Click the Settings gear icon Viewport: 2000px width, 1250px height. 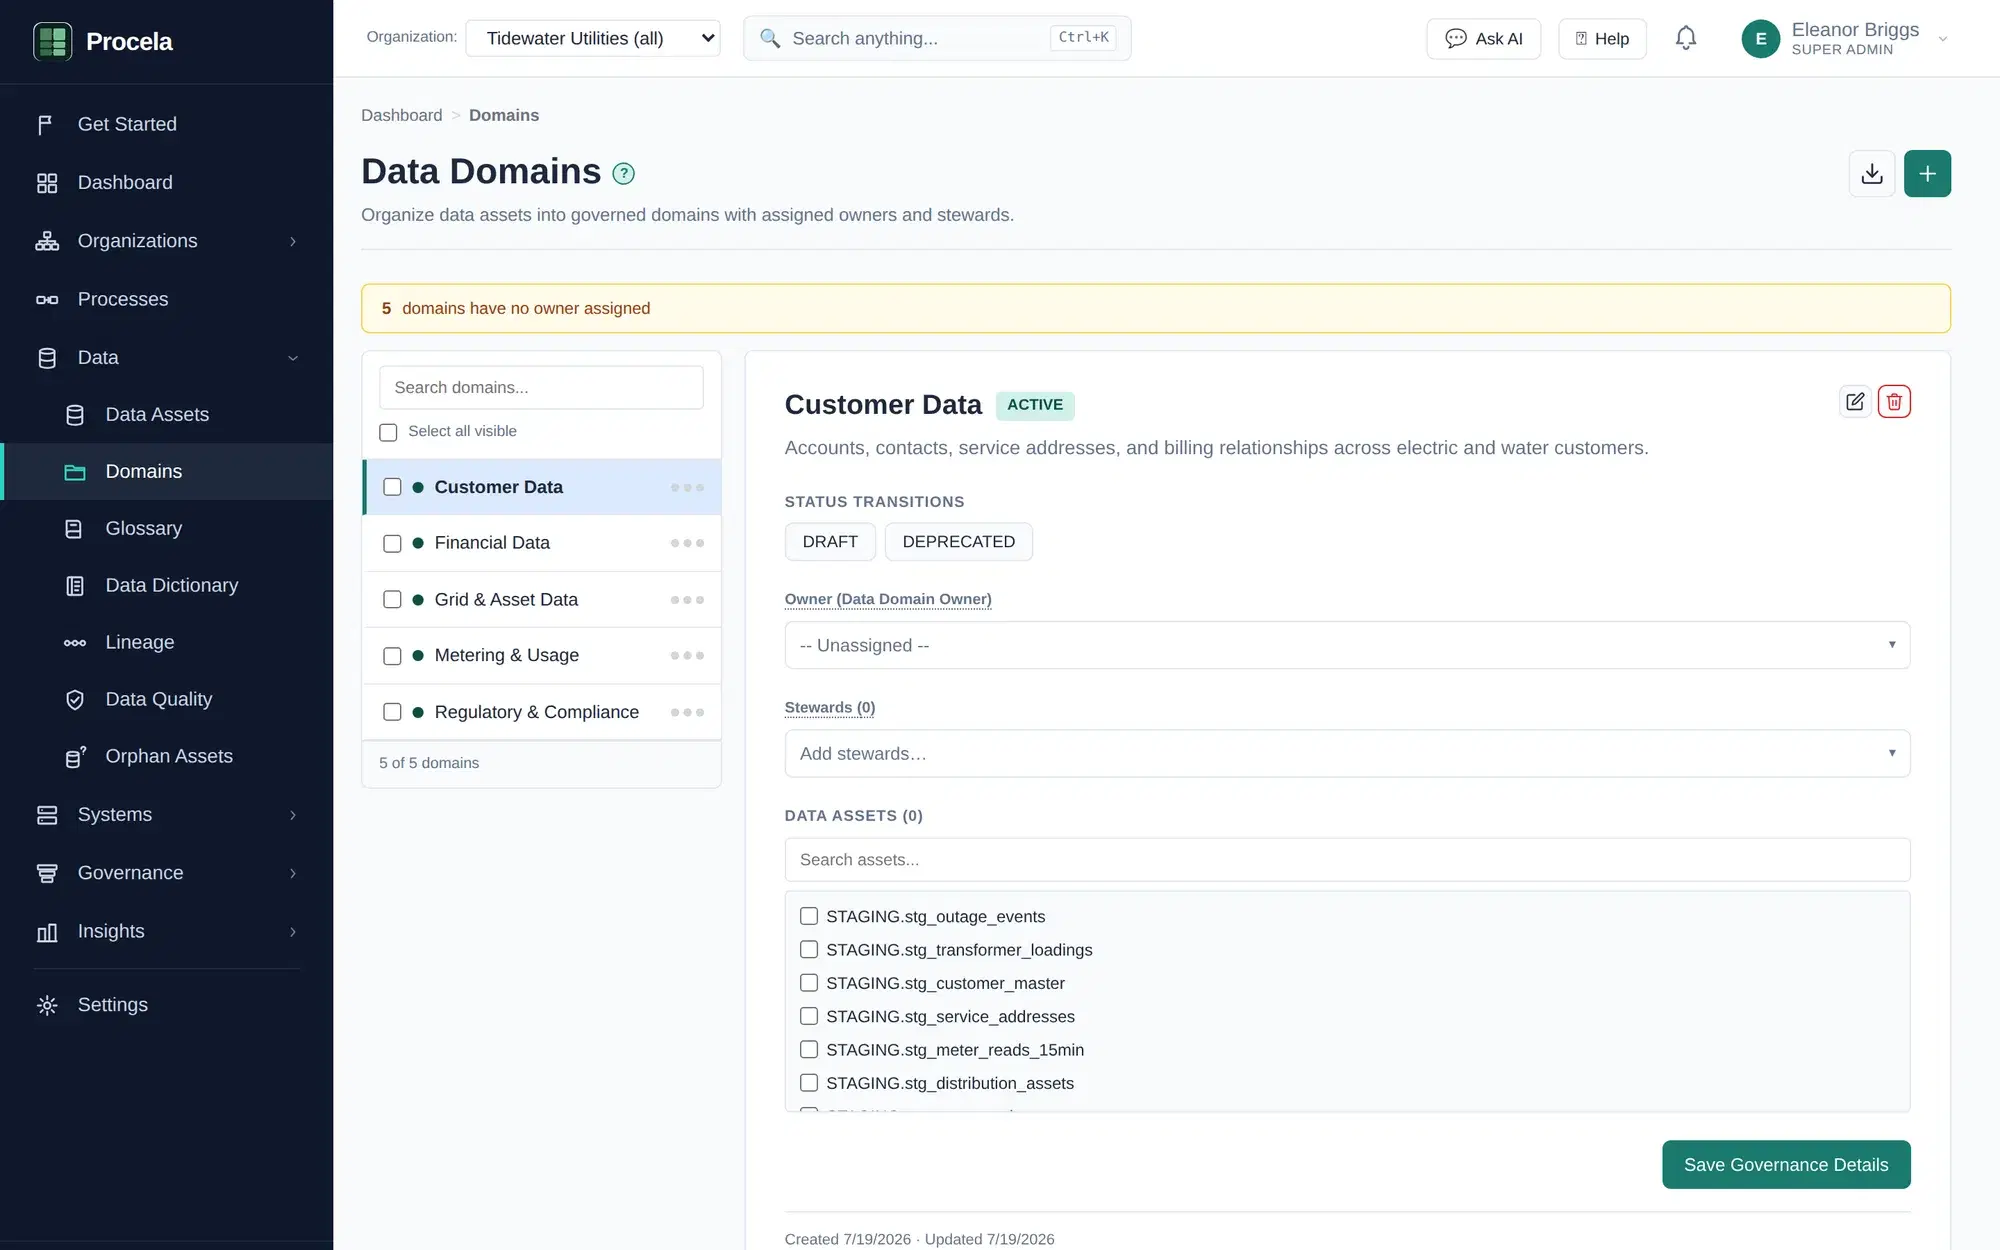coord(46,1005)
